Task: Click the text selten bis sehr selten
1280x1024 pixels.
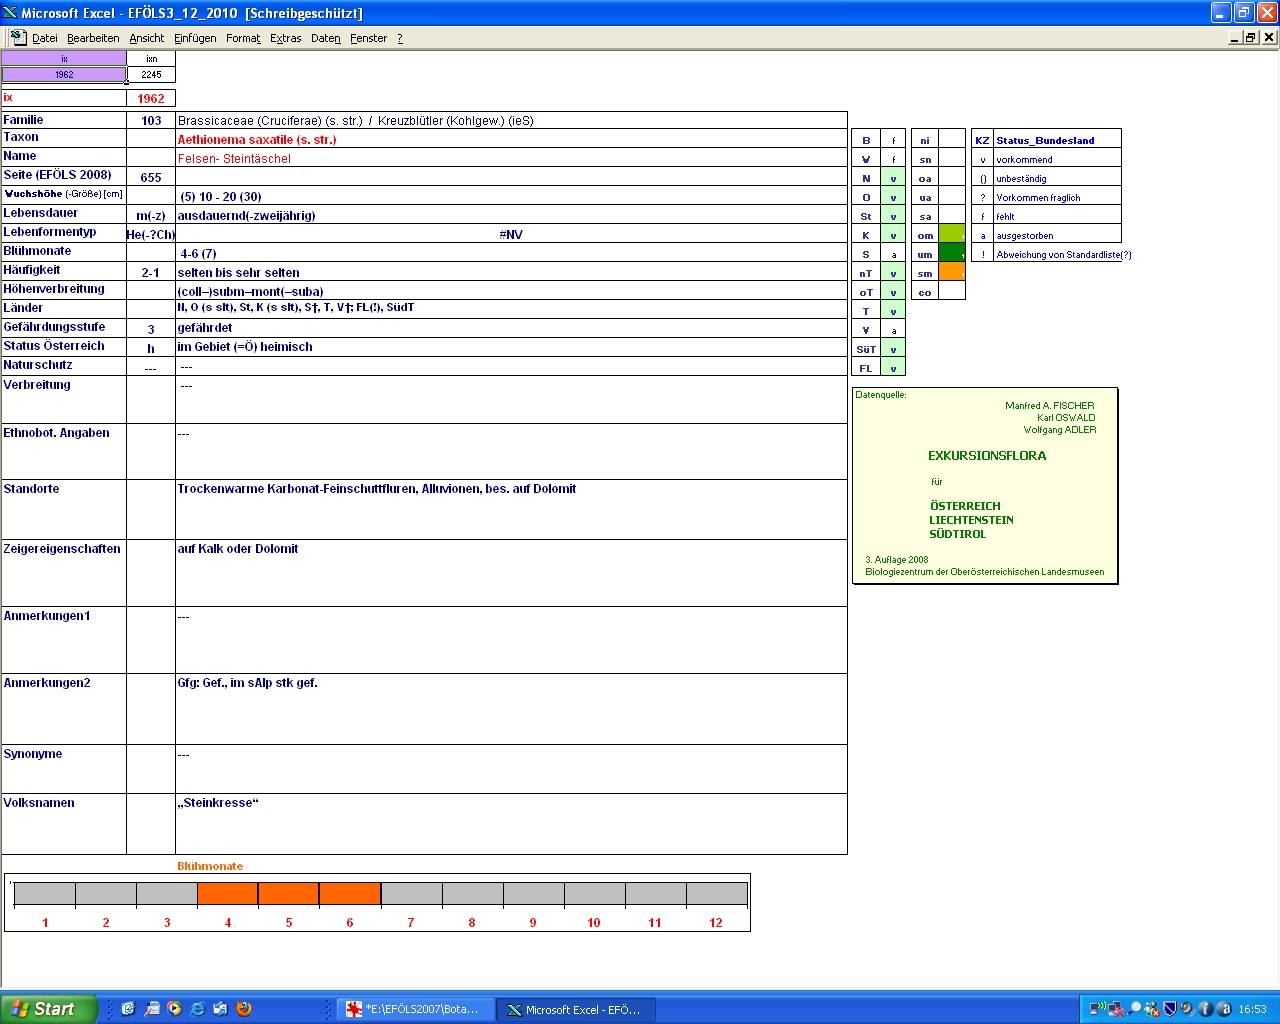Action: pos(238,272)
